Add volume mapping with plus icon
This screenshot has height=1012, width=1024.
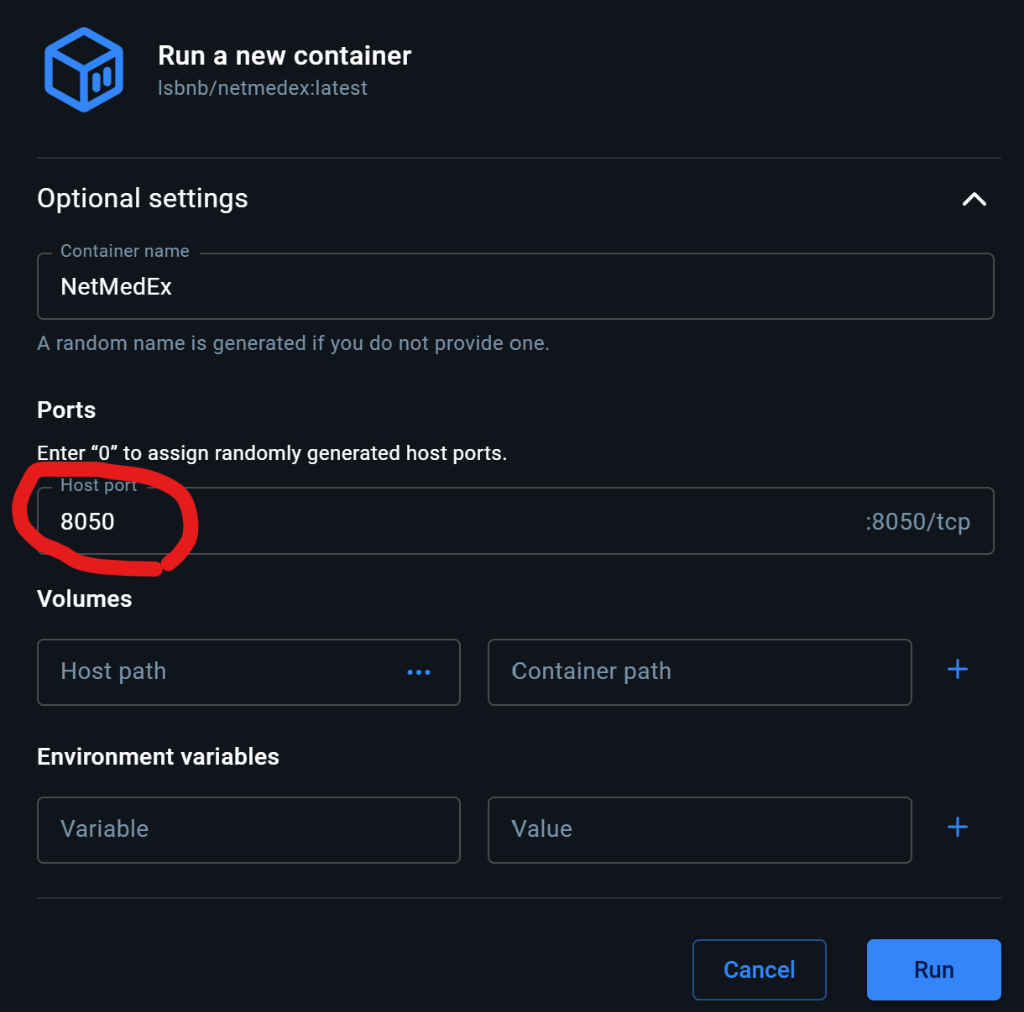click(x=957, y=669)
